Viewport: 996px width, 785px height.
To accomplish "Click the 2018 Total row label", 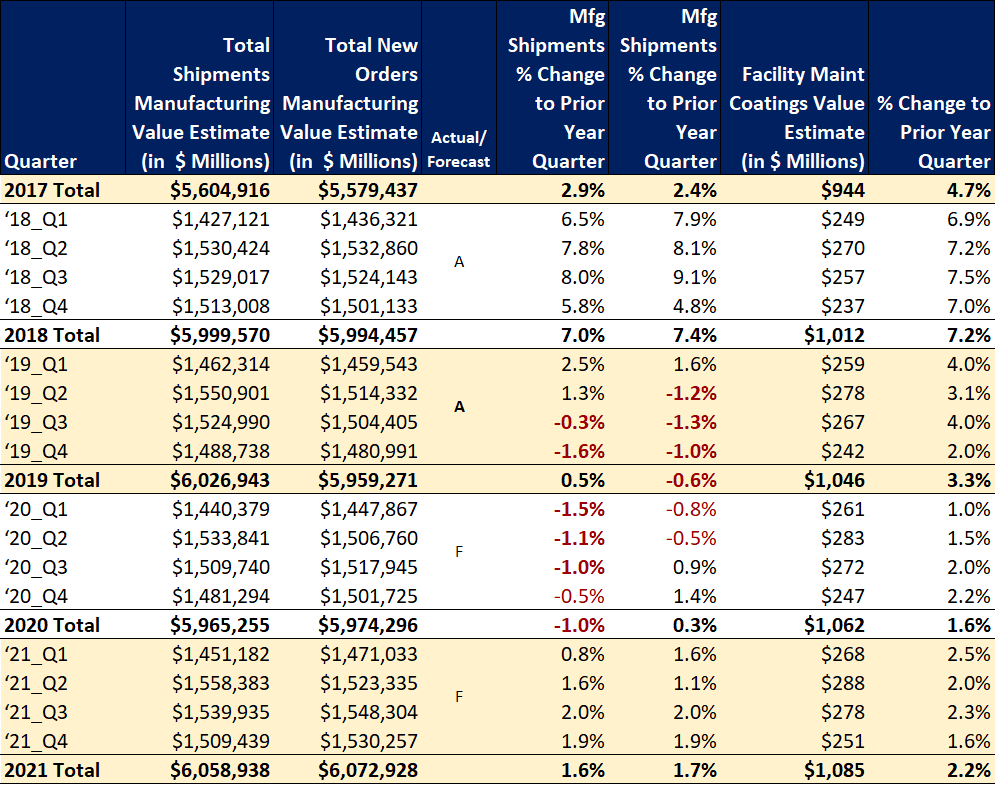I will click(52, 335).
